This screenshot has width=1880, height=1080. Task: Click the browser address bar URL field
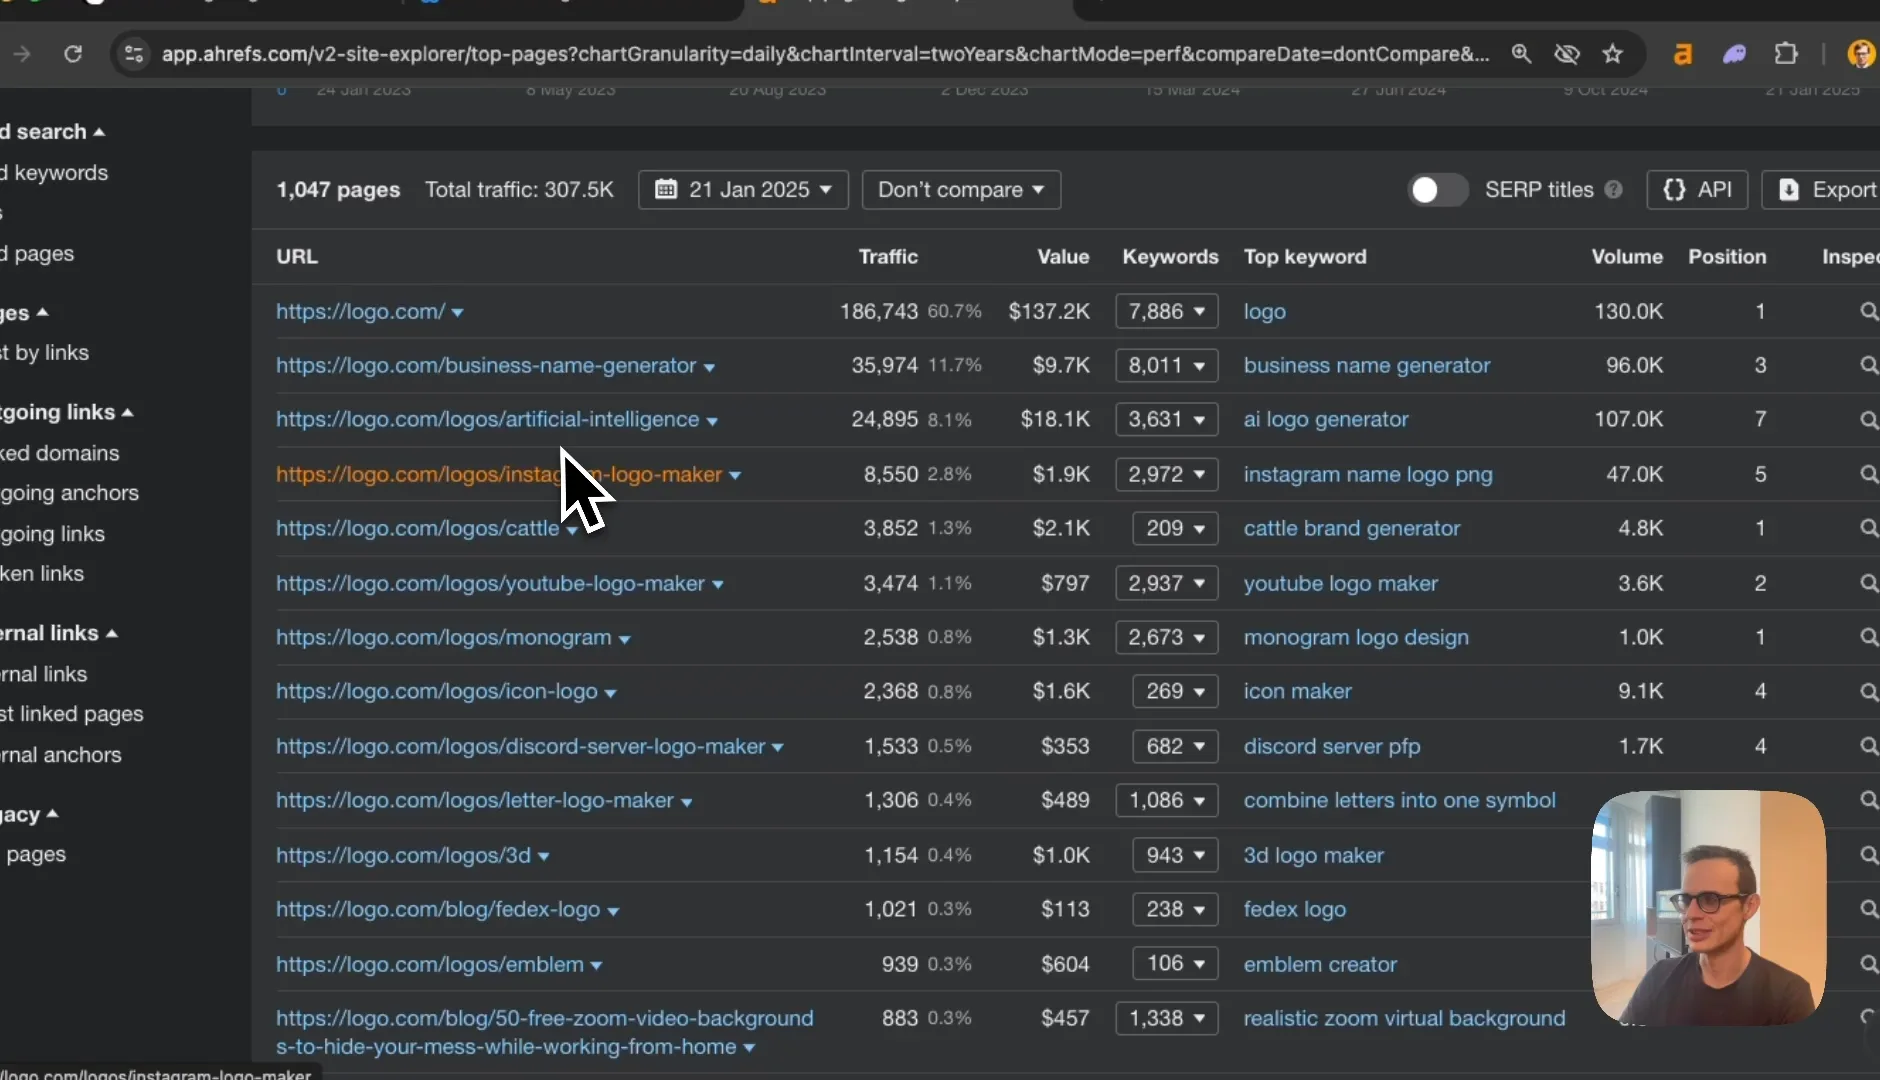tap(825, 54)
